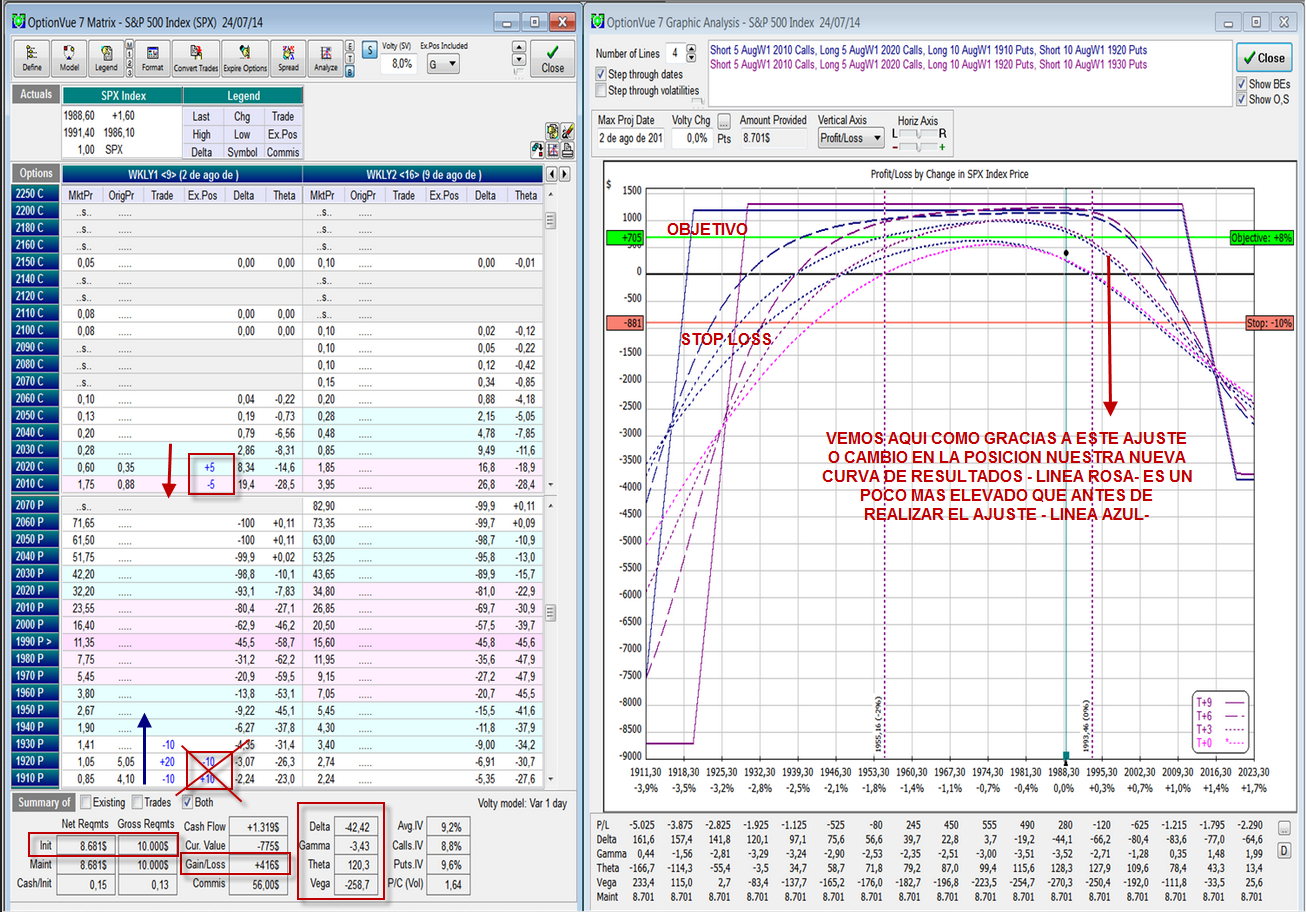The height and width of the screenshot is (912, 1306).
Task: Close the Graphic Analysis window with Close button
Action: point(1264,58)
